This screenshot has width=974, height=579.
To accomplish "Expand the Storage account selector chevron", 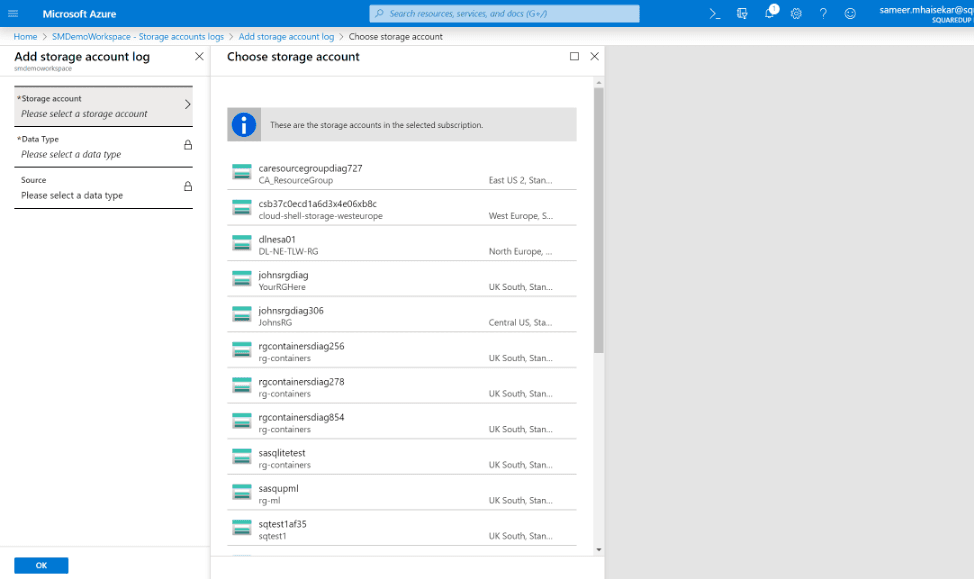I will 186,104.
